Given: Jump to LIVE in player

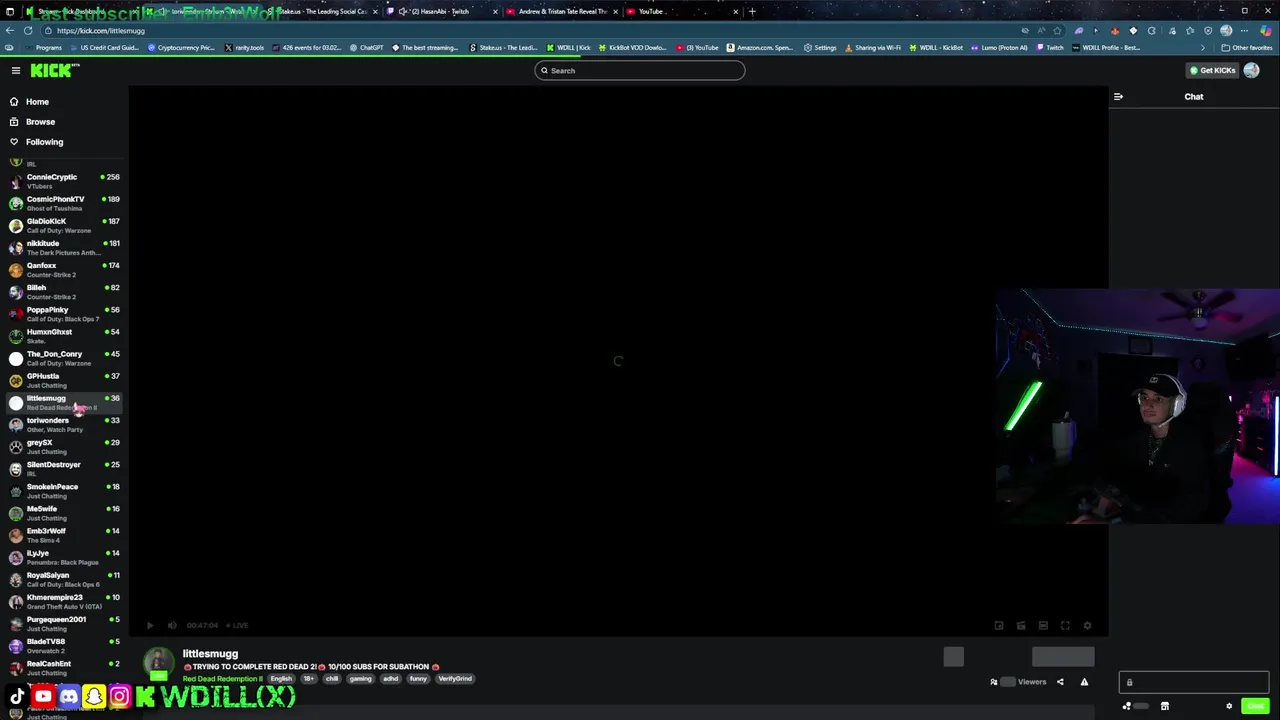Looking at the screenshot, I should [x=238, y=625].
